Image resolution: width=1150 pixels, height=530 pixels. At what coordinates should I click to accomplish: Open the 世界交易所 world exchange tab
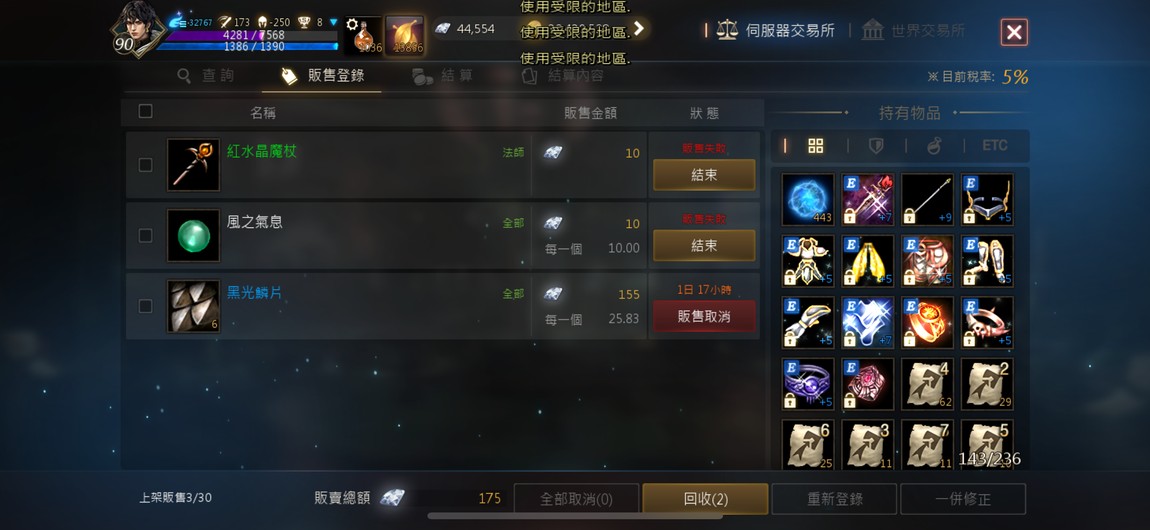pyautogui.click(x=912, y=31)
